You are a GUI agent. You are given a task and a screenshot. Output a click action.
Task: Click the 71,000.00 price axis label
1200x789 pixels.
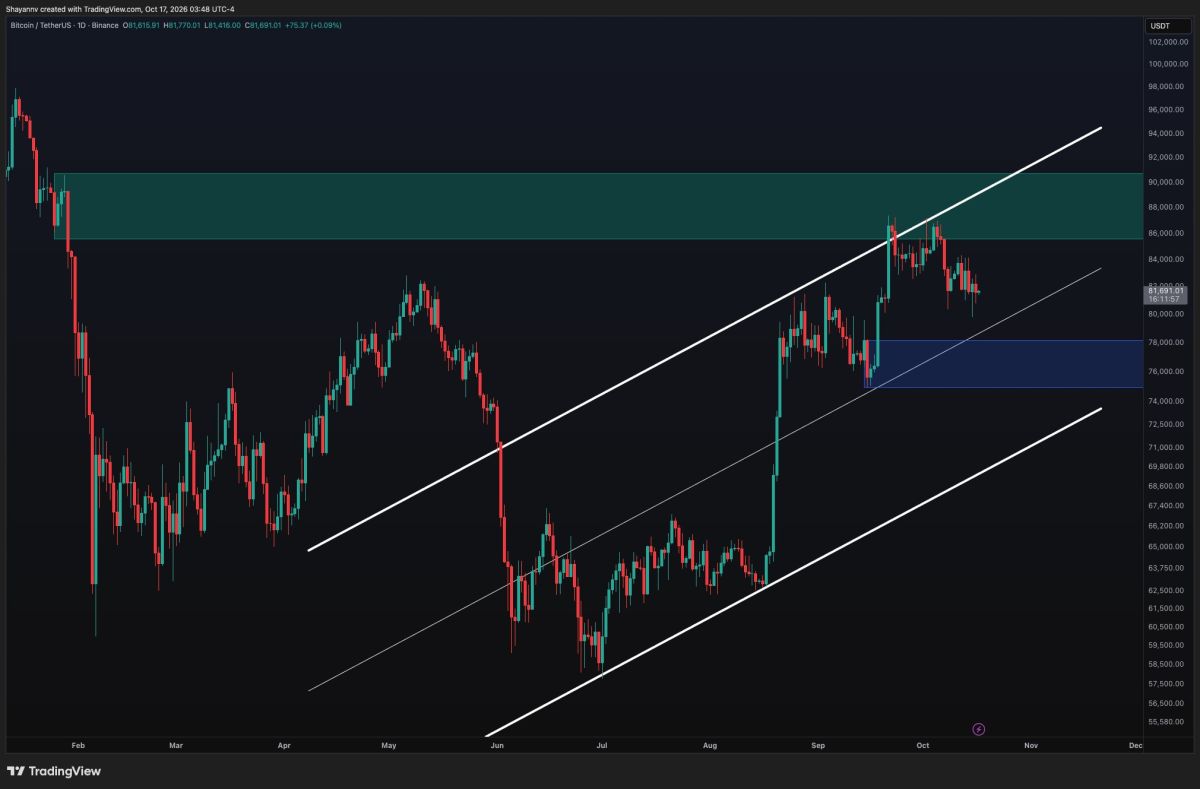(x=1167, y=448)
